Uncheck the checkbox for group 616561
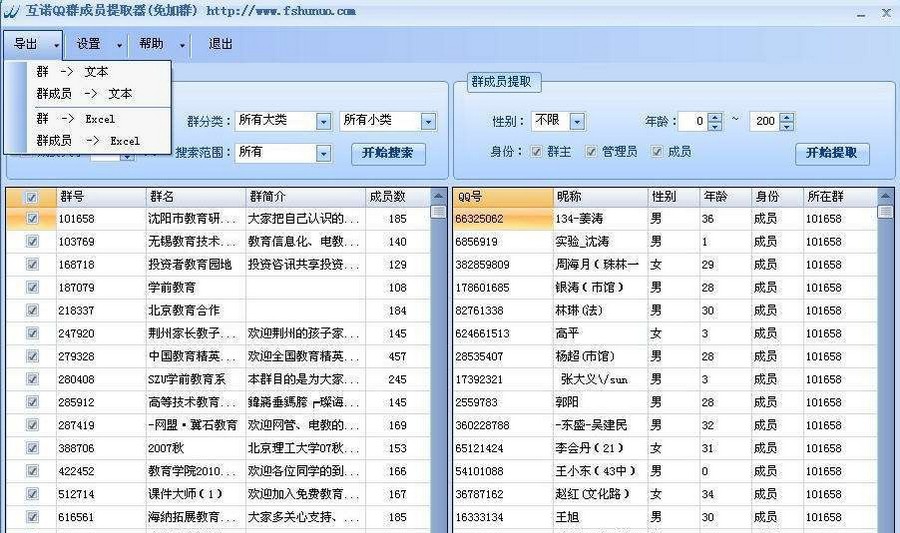Viewport: 900px width, 533px height. 32,517
